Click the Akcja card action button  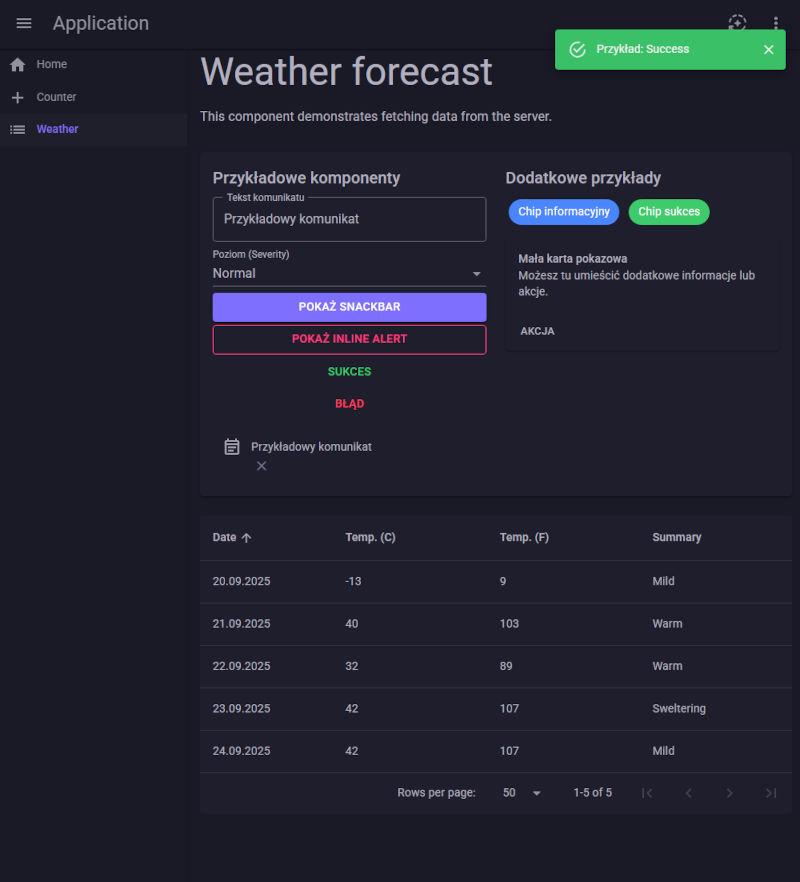coord(537,331)
